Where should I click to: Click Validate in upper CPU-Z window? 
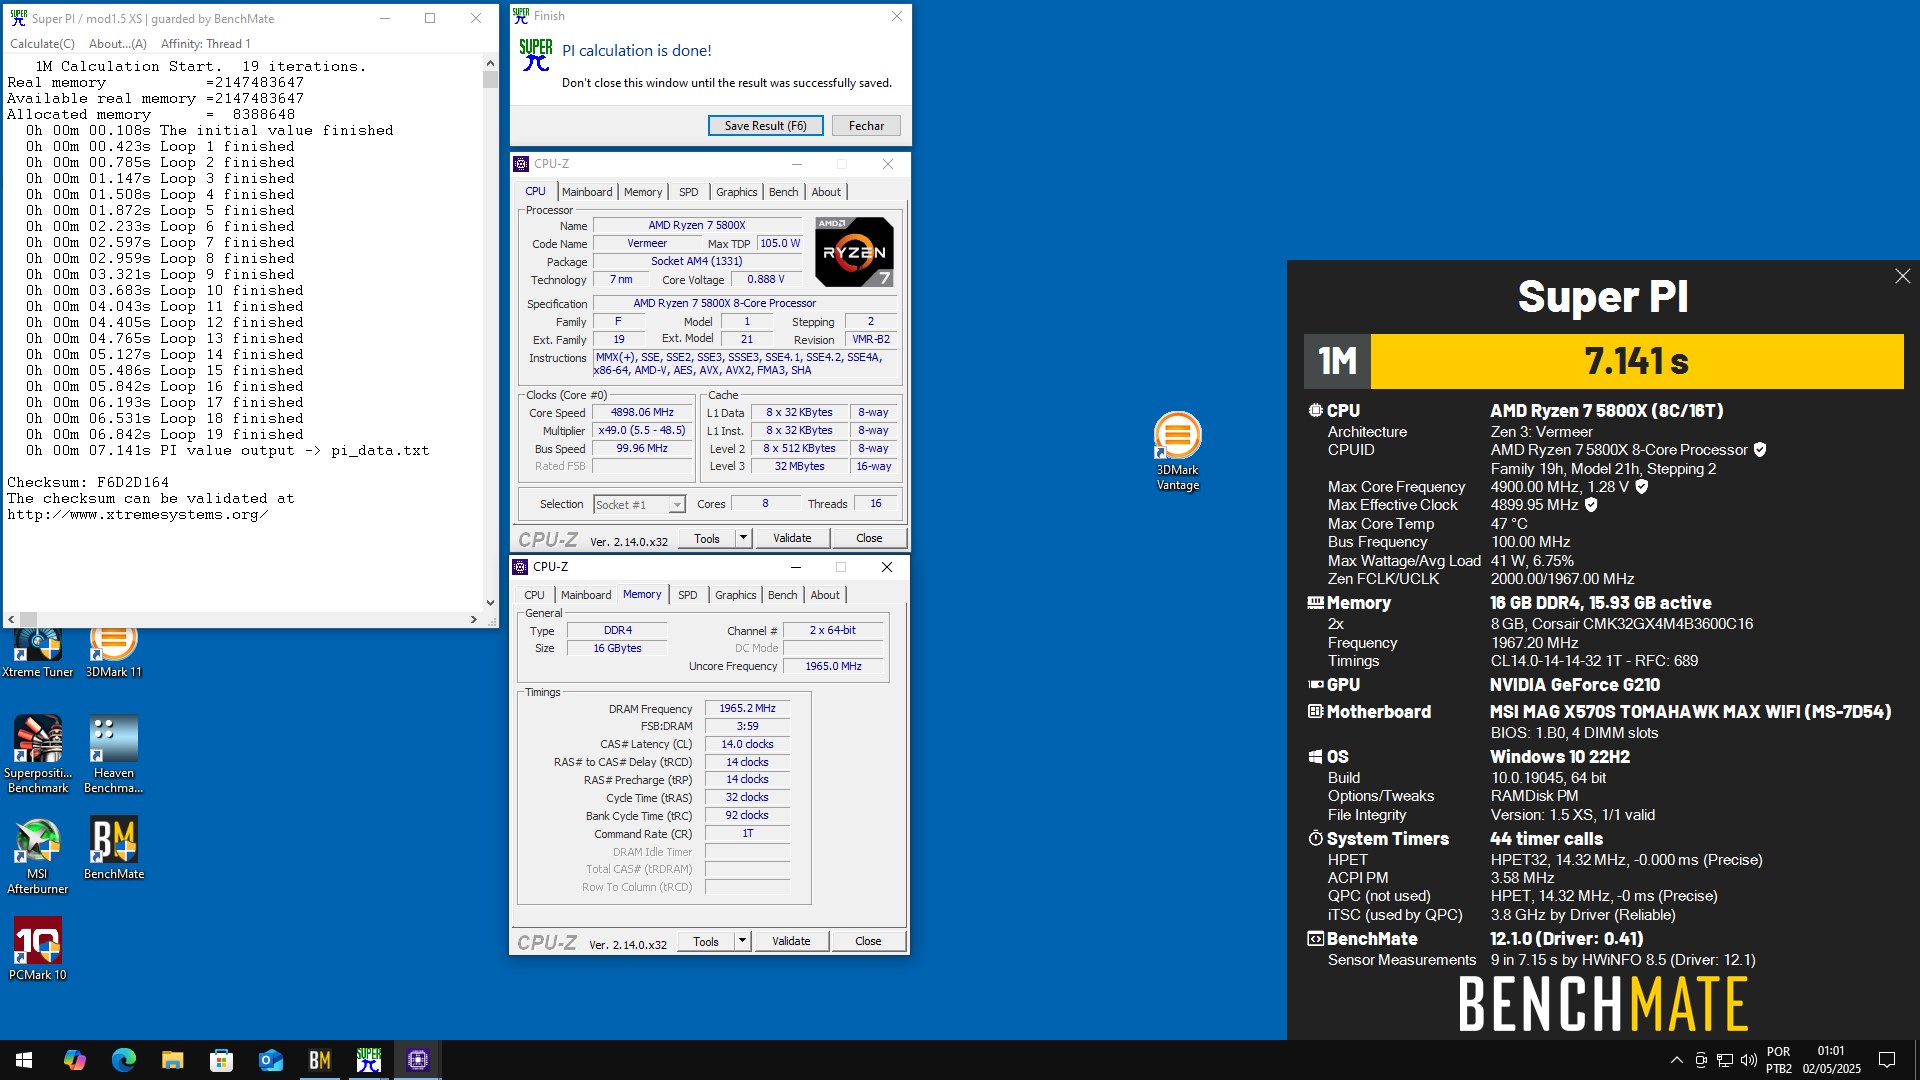tap(792, 538)
